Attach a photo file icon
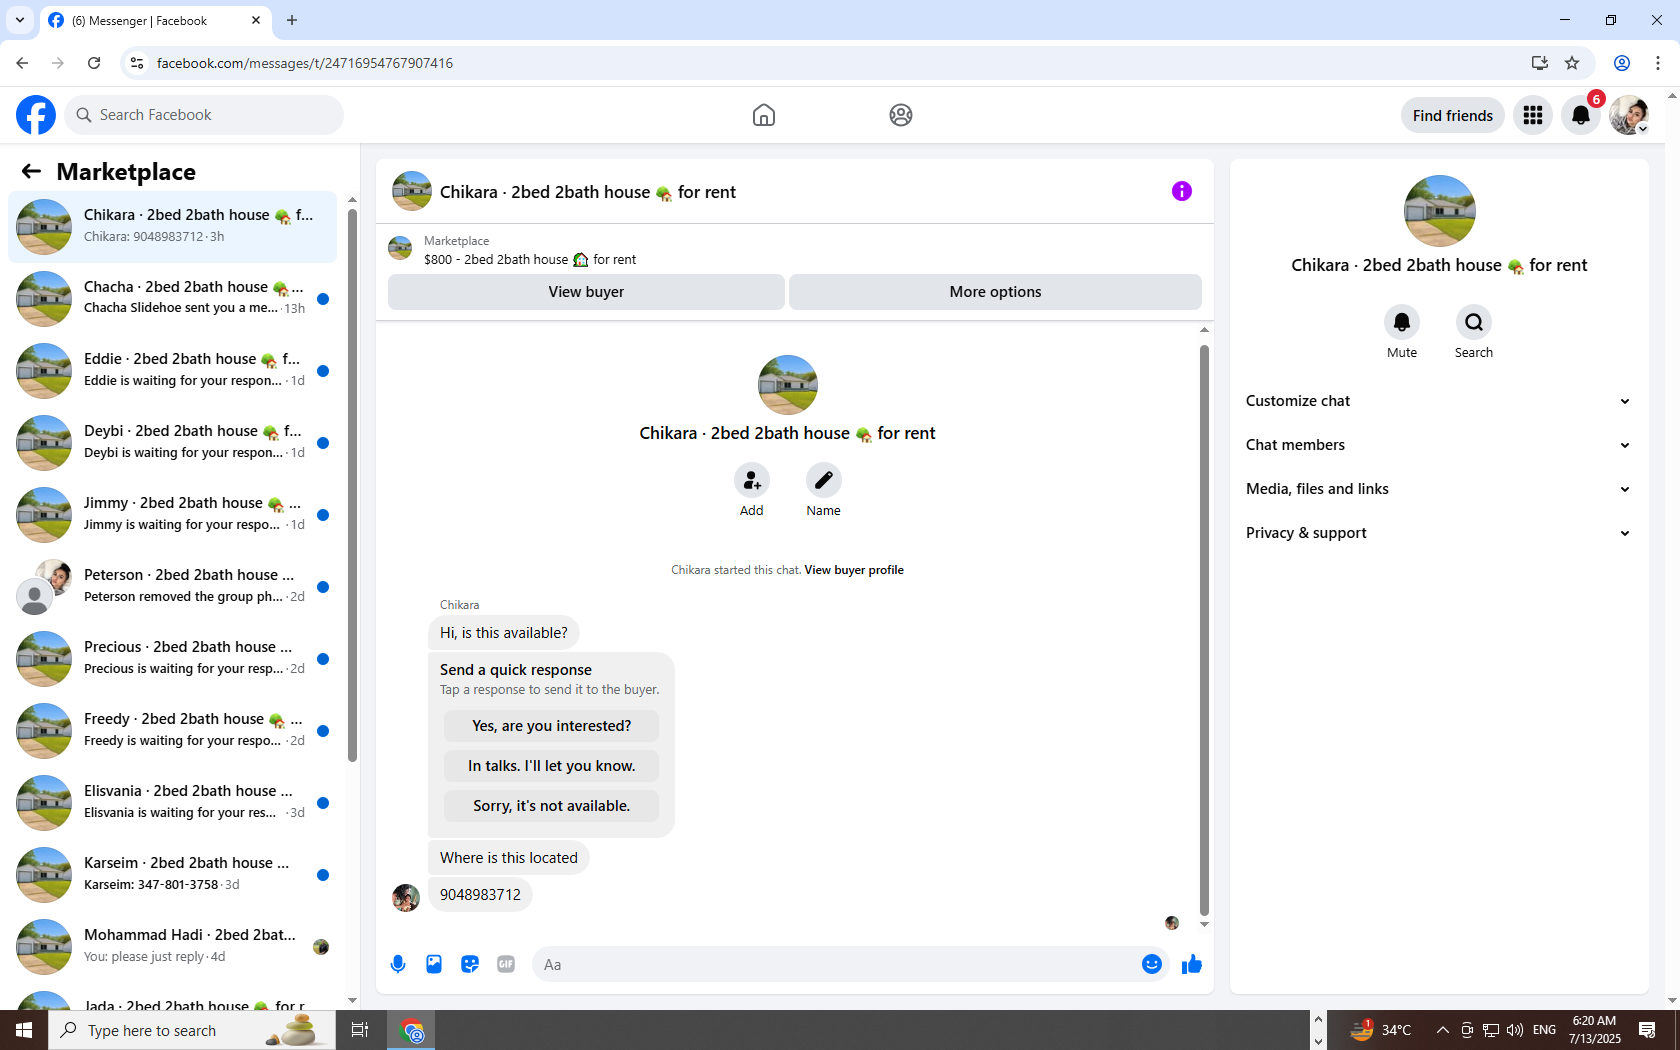The image size is (1680, 1050). click(434, 964)
